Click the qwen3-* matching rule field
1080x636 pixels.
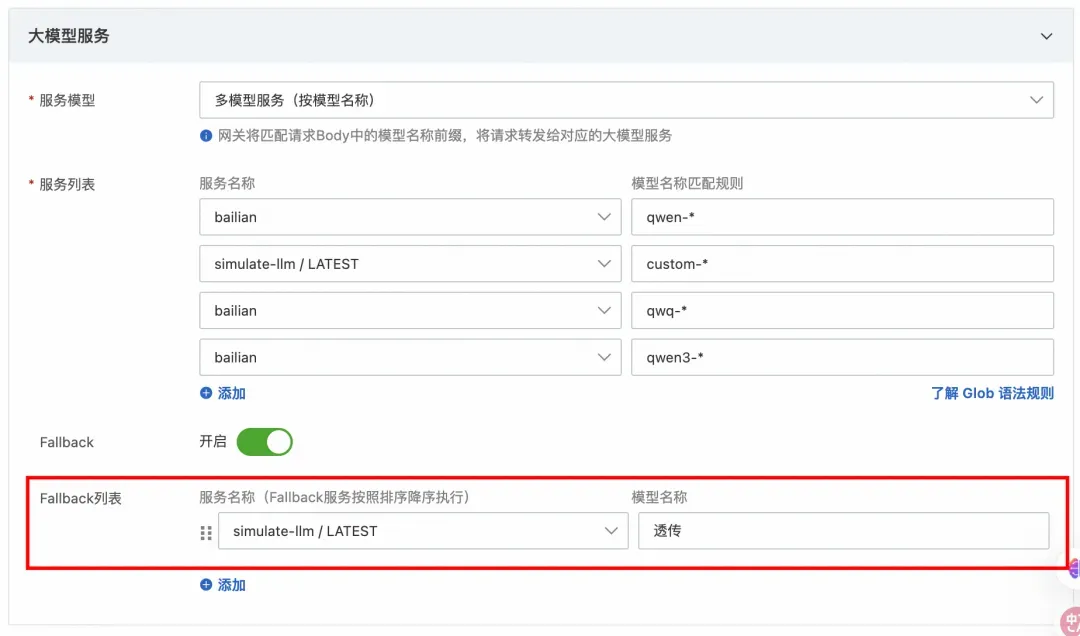coord(842,358)
